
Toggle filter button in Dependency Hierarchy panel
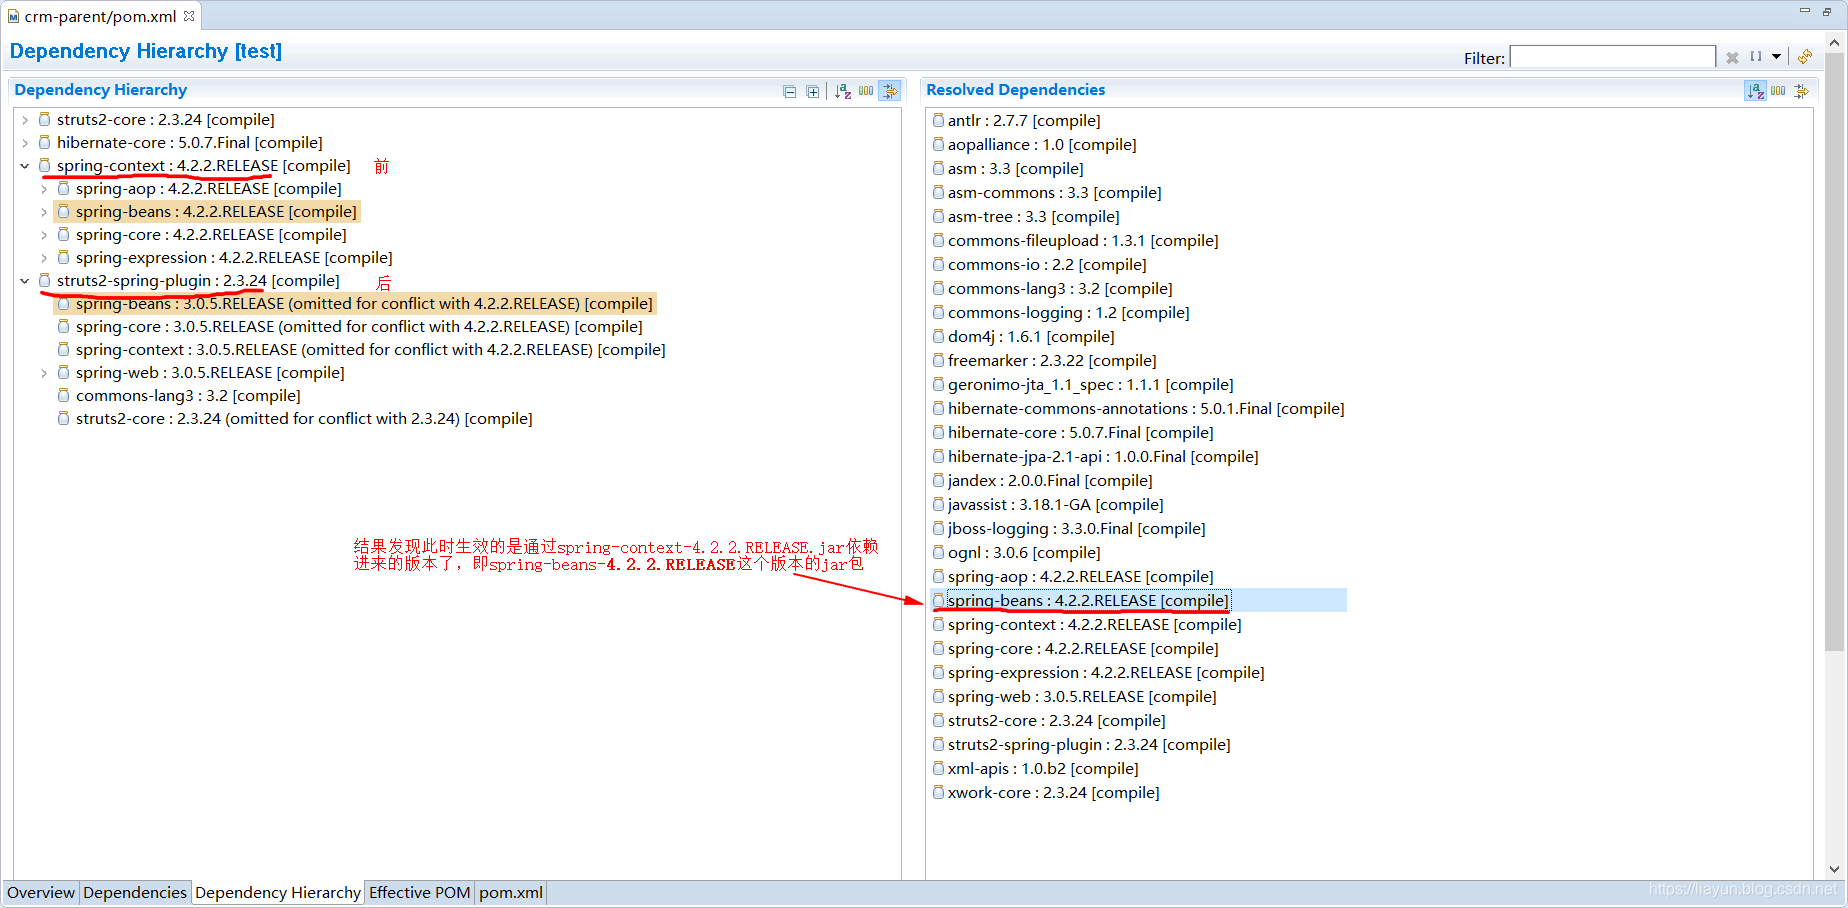coord(890,91)
